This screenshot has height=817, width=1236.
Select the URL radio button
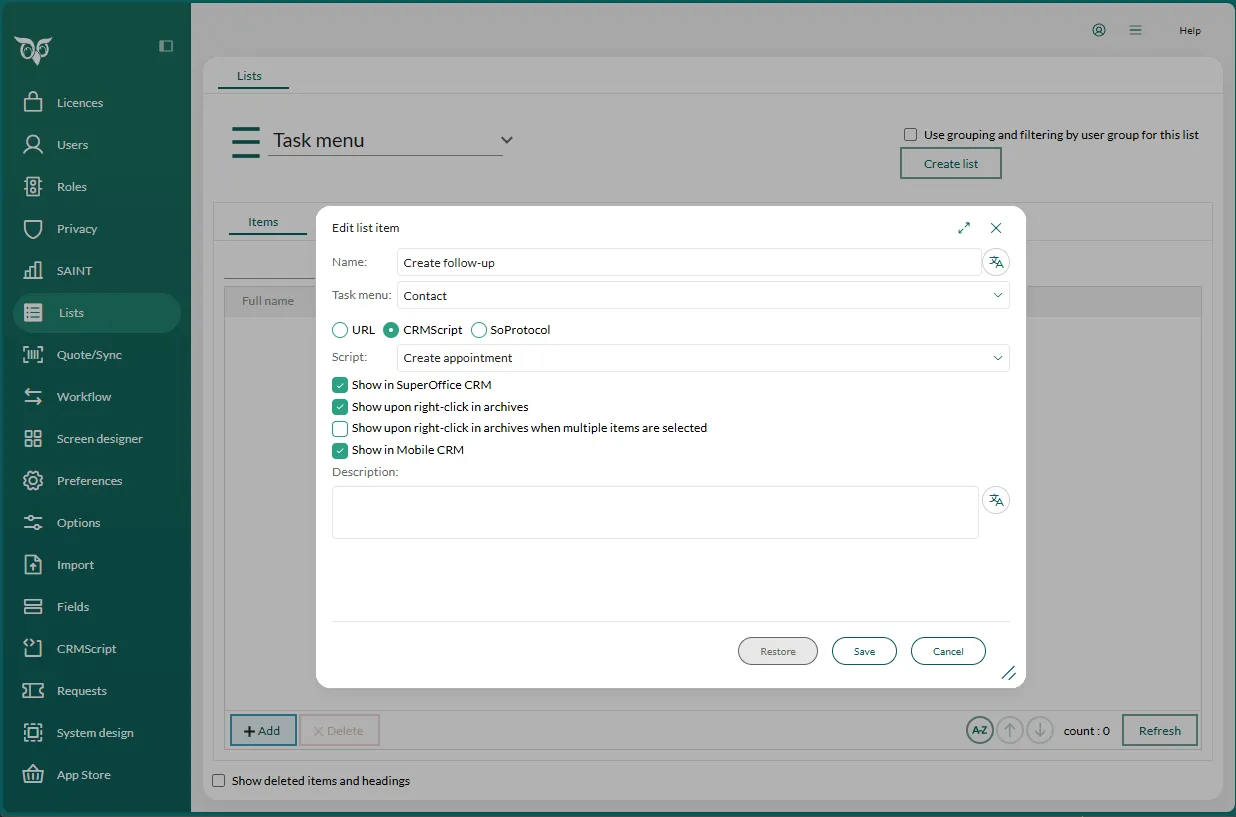click(340, 330)
